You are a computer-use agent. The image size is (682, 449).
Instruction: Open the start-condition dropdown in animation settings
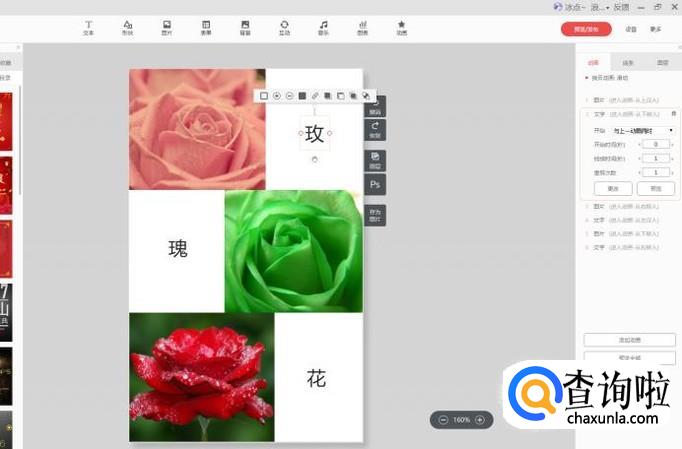click(x=643, y=131)
